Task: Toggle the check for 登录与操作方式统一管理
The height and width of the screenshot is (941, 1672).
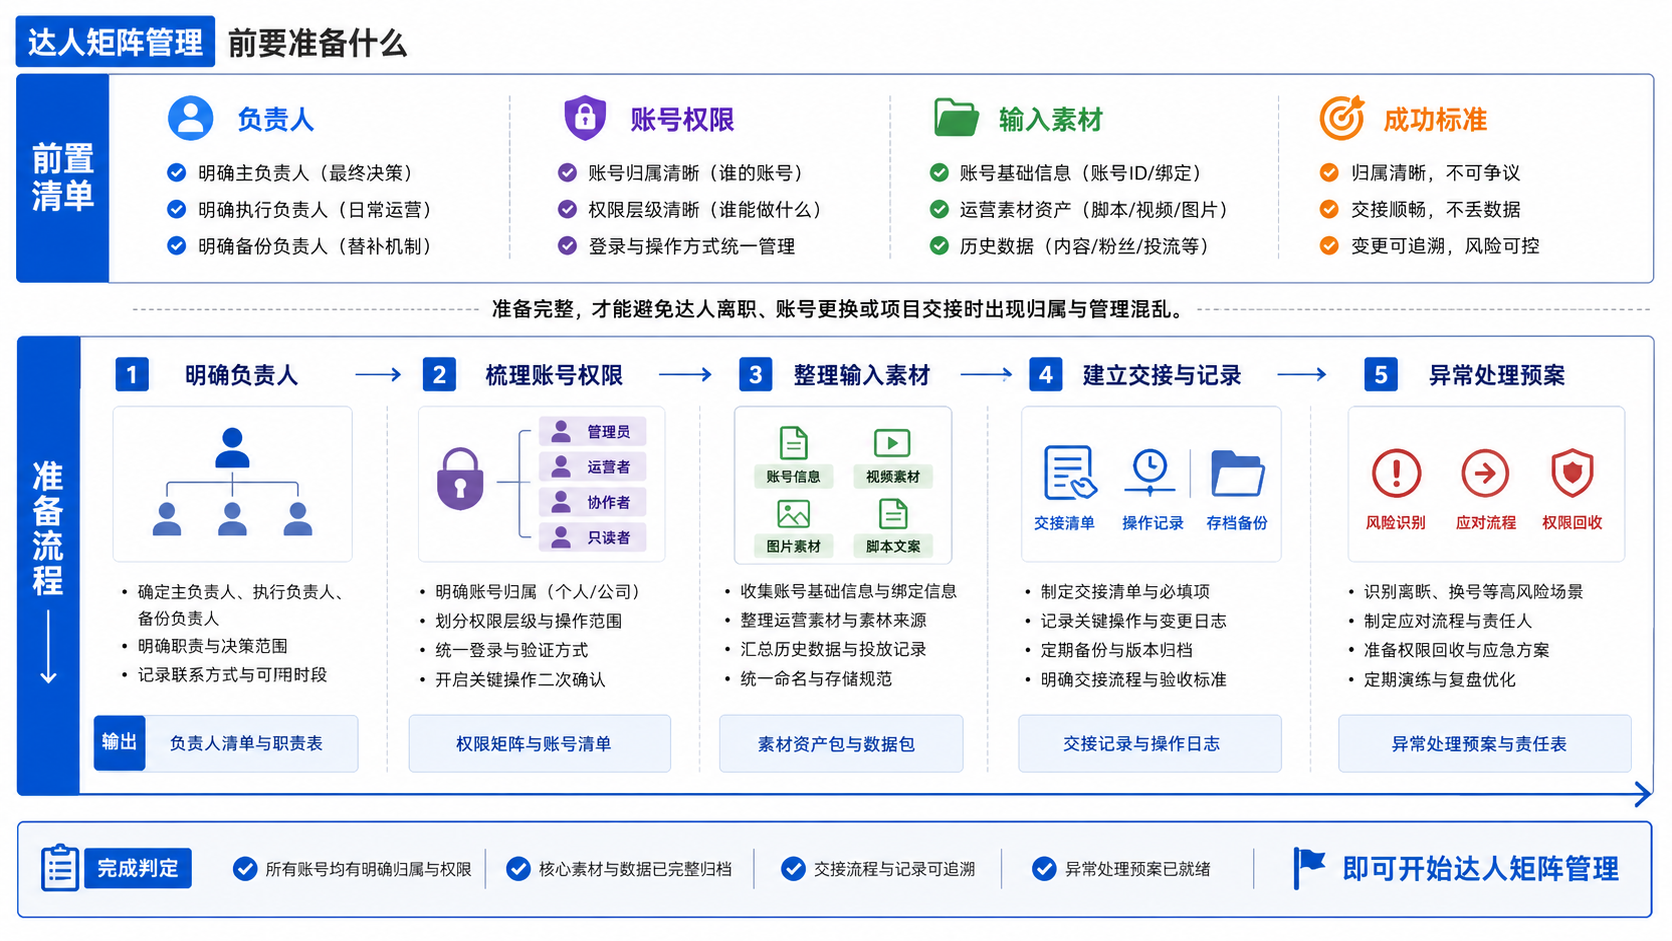Action: 567,245
